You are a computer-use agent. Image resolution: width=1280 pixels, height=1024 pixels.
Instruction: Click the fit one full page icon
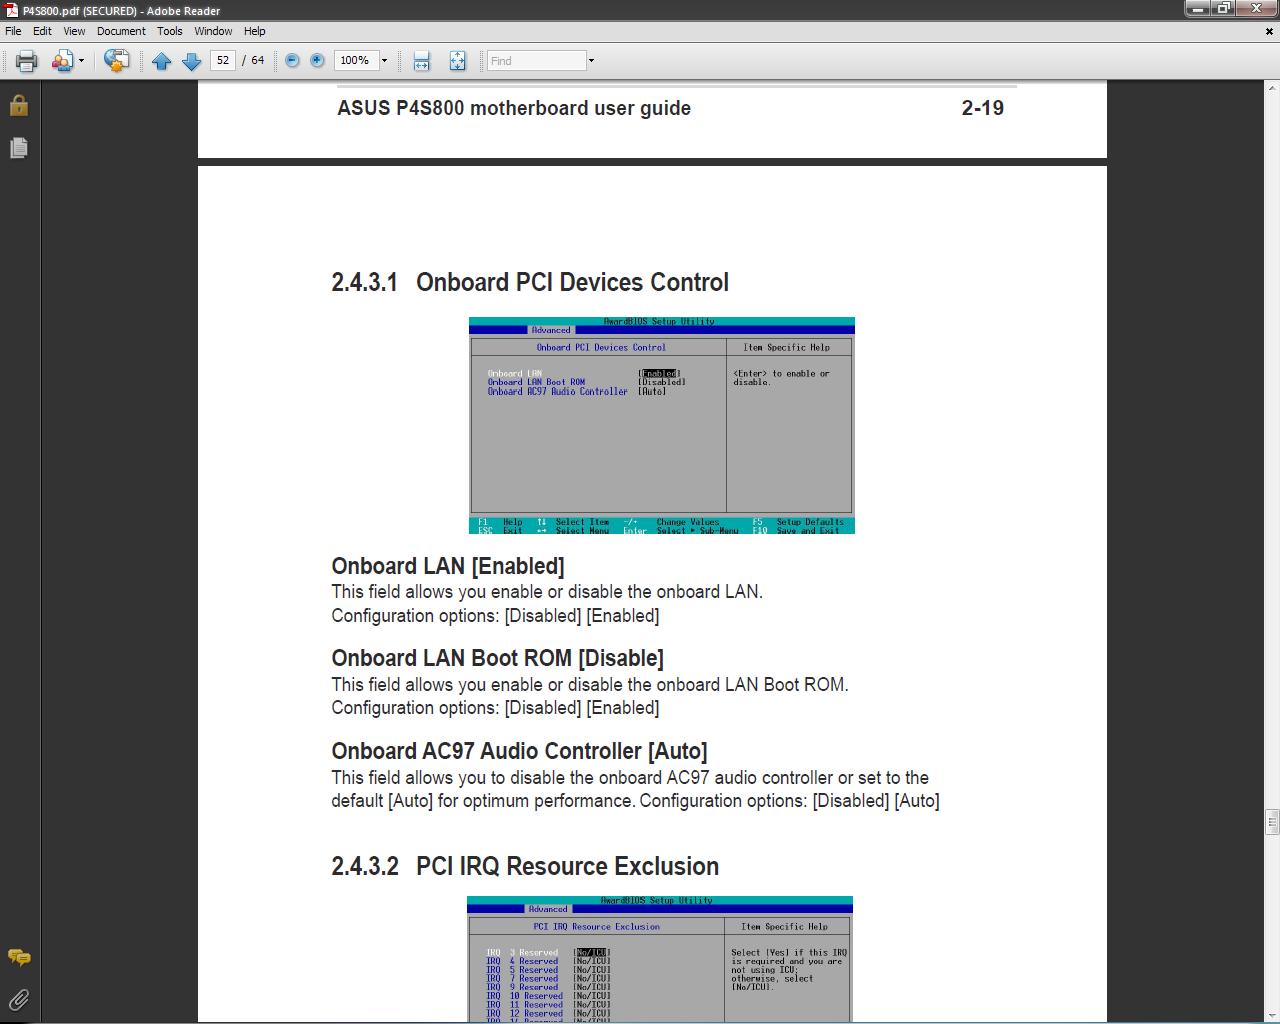457,61
